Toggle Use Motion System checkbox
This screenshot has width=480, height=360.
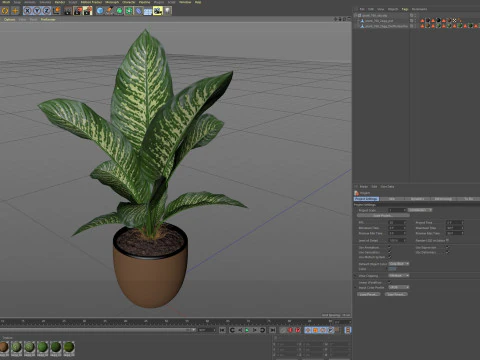(389, 257)
